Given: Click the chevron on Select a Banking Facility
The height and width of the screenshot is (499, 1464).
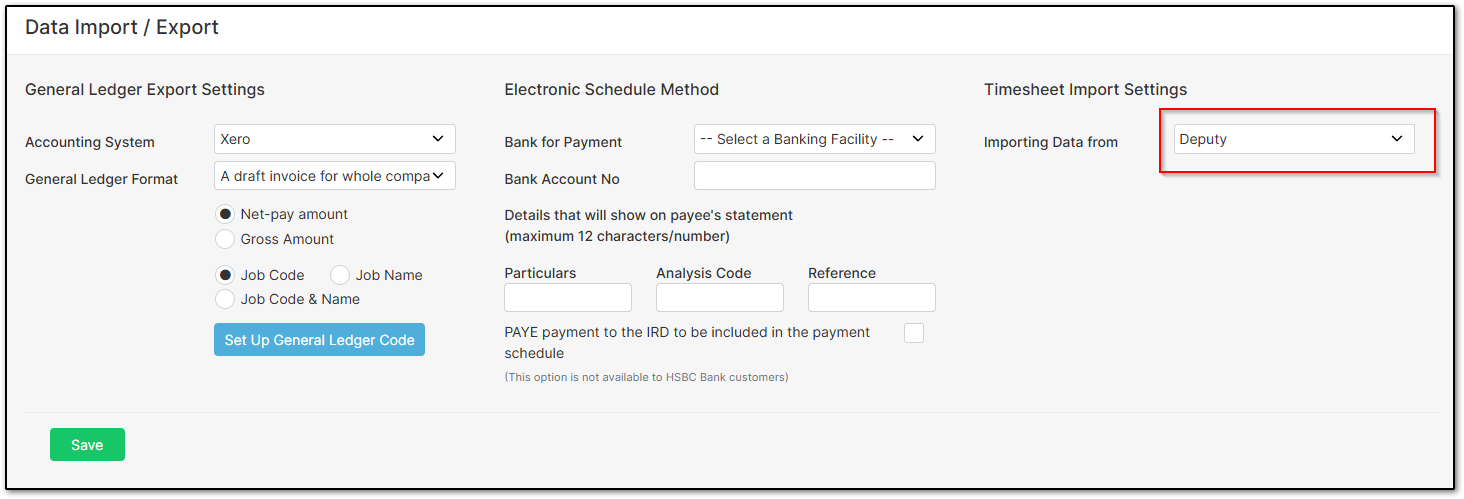Looking at the screenshot, I should tap(917, 139).
